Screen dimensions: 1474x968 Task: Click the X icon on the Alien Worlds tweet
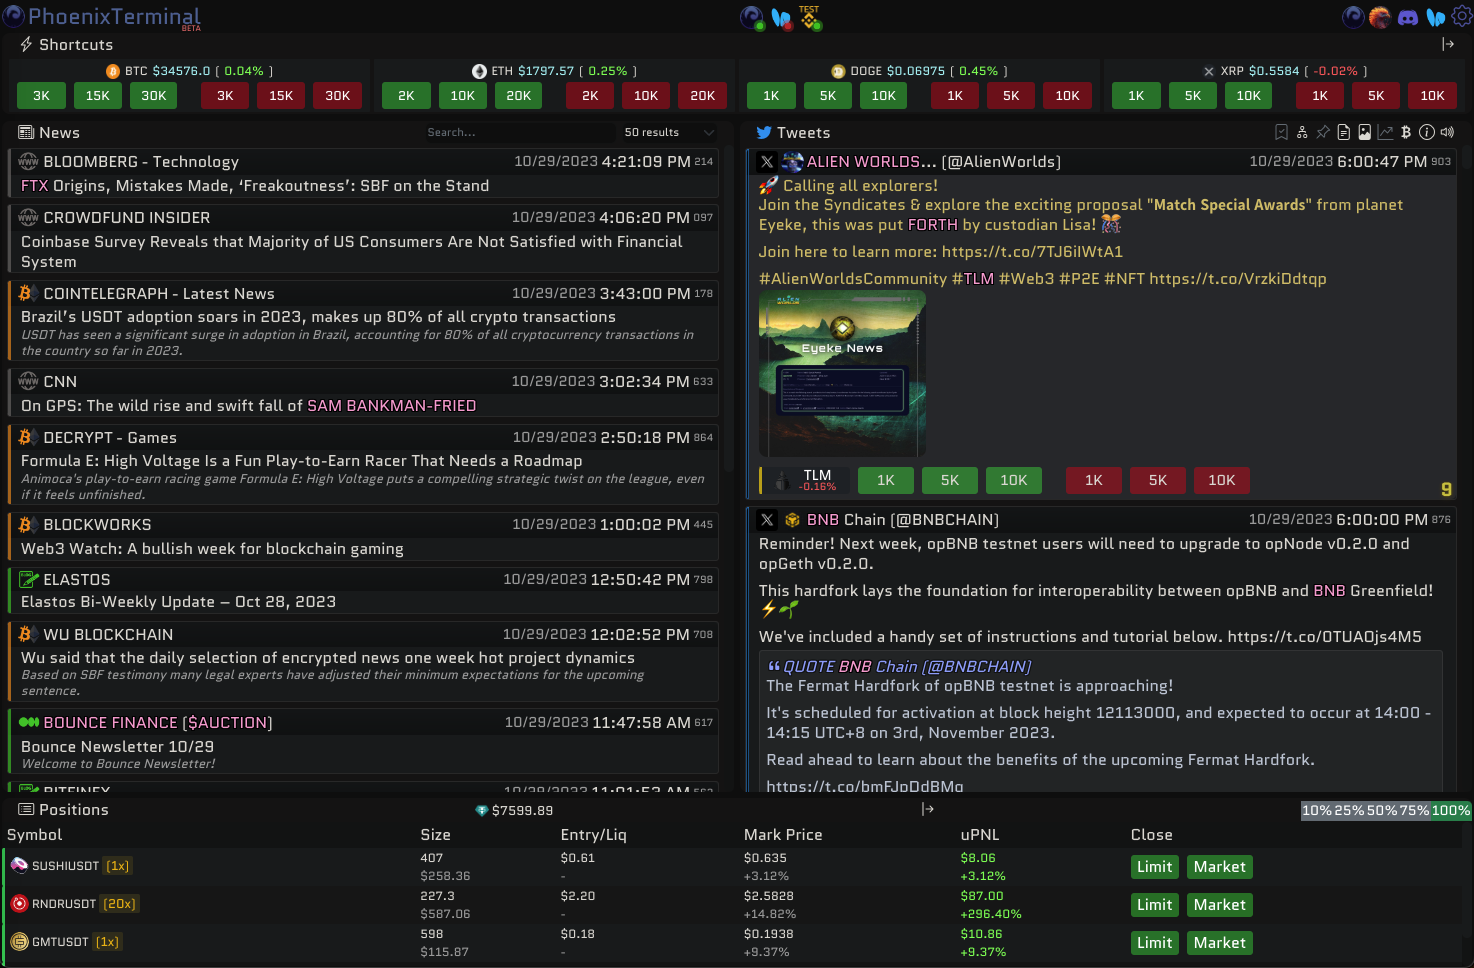[767, 161]
